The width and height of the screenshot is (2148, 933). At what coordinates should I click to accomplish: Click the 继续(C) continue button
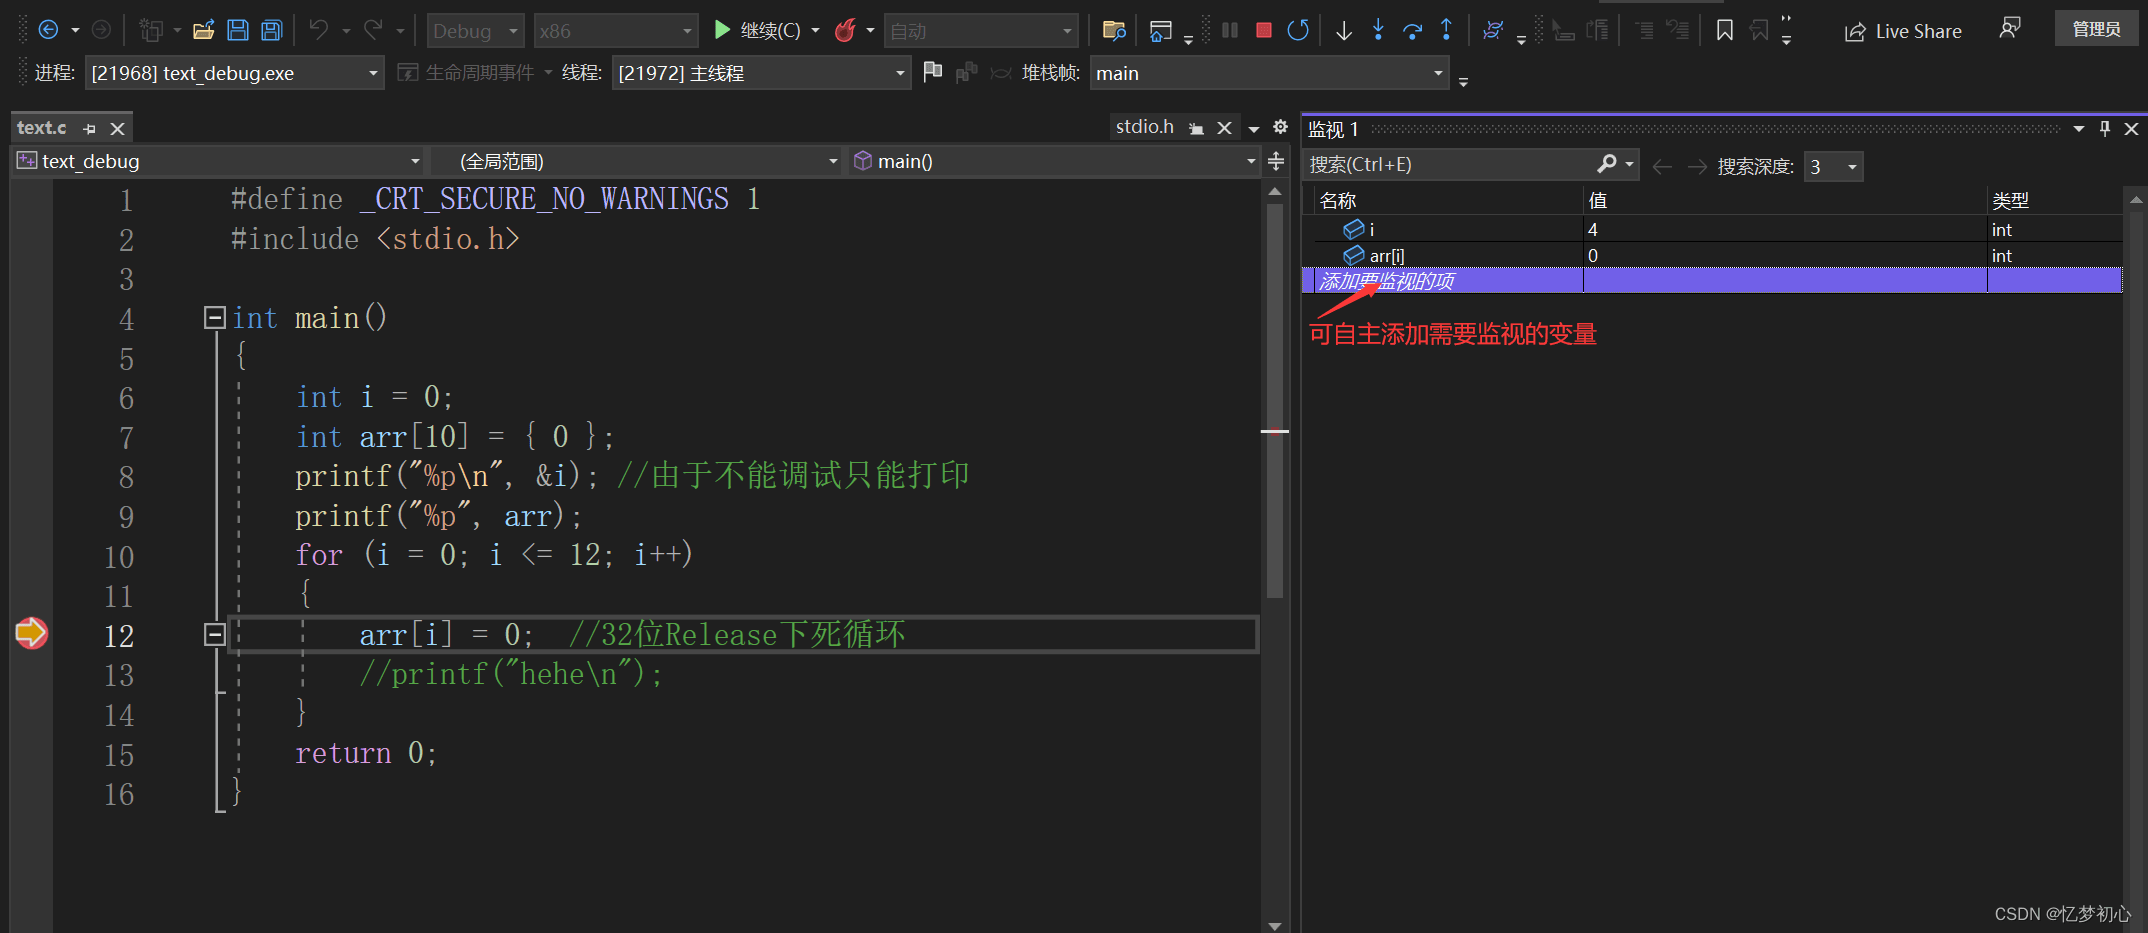point(757,31)
